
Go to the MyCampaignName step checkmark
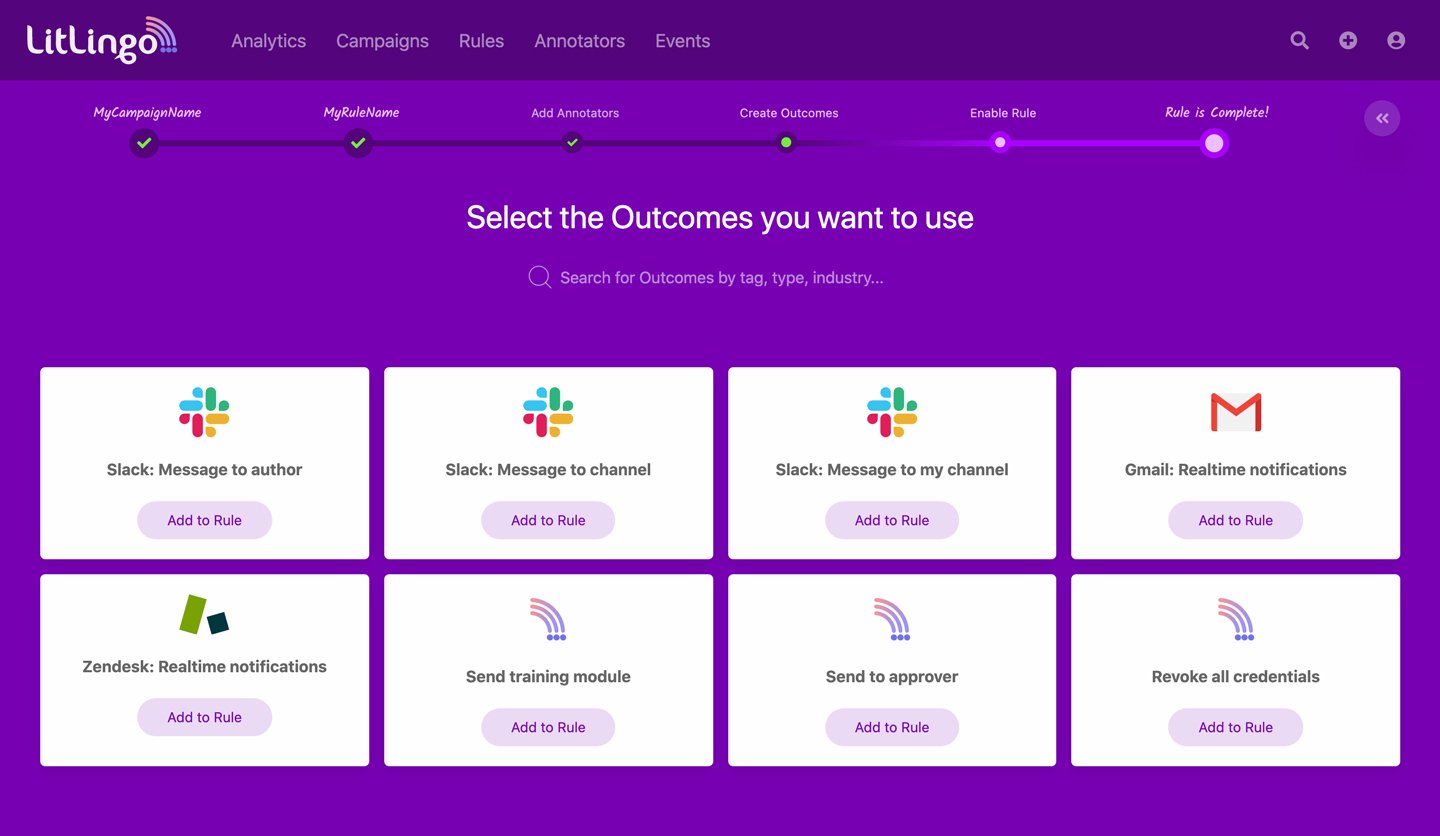pos(145,143)
